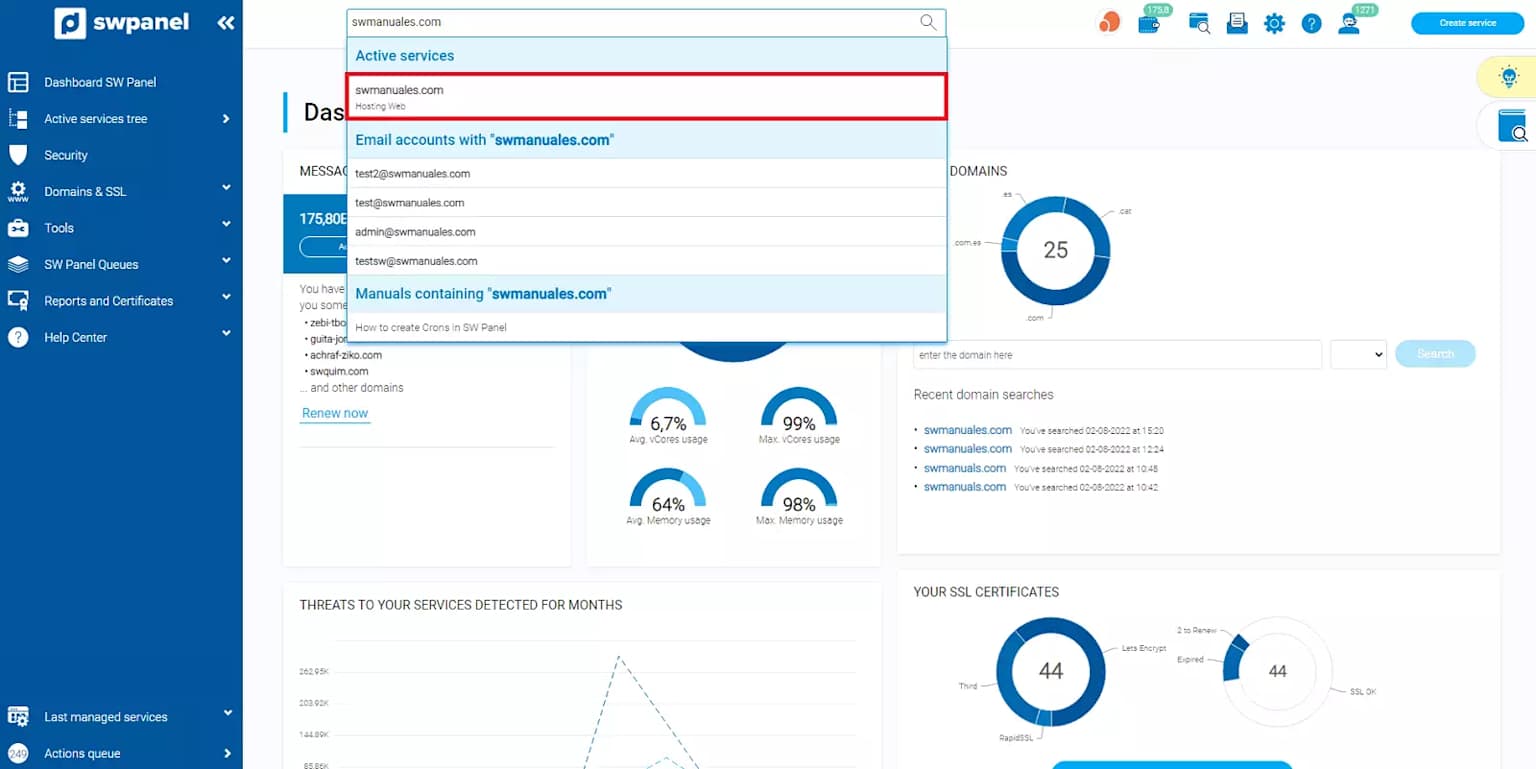Collapse the sidebar with the double-arrow icon
1536x769 pixels.
226,23
